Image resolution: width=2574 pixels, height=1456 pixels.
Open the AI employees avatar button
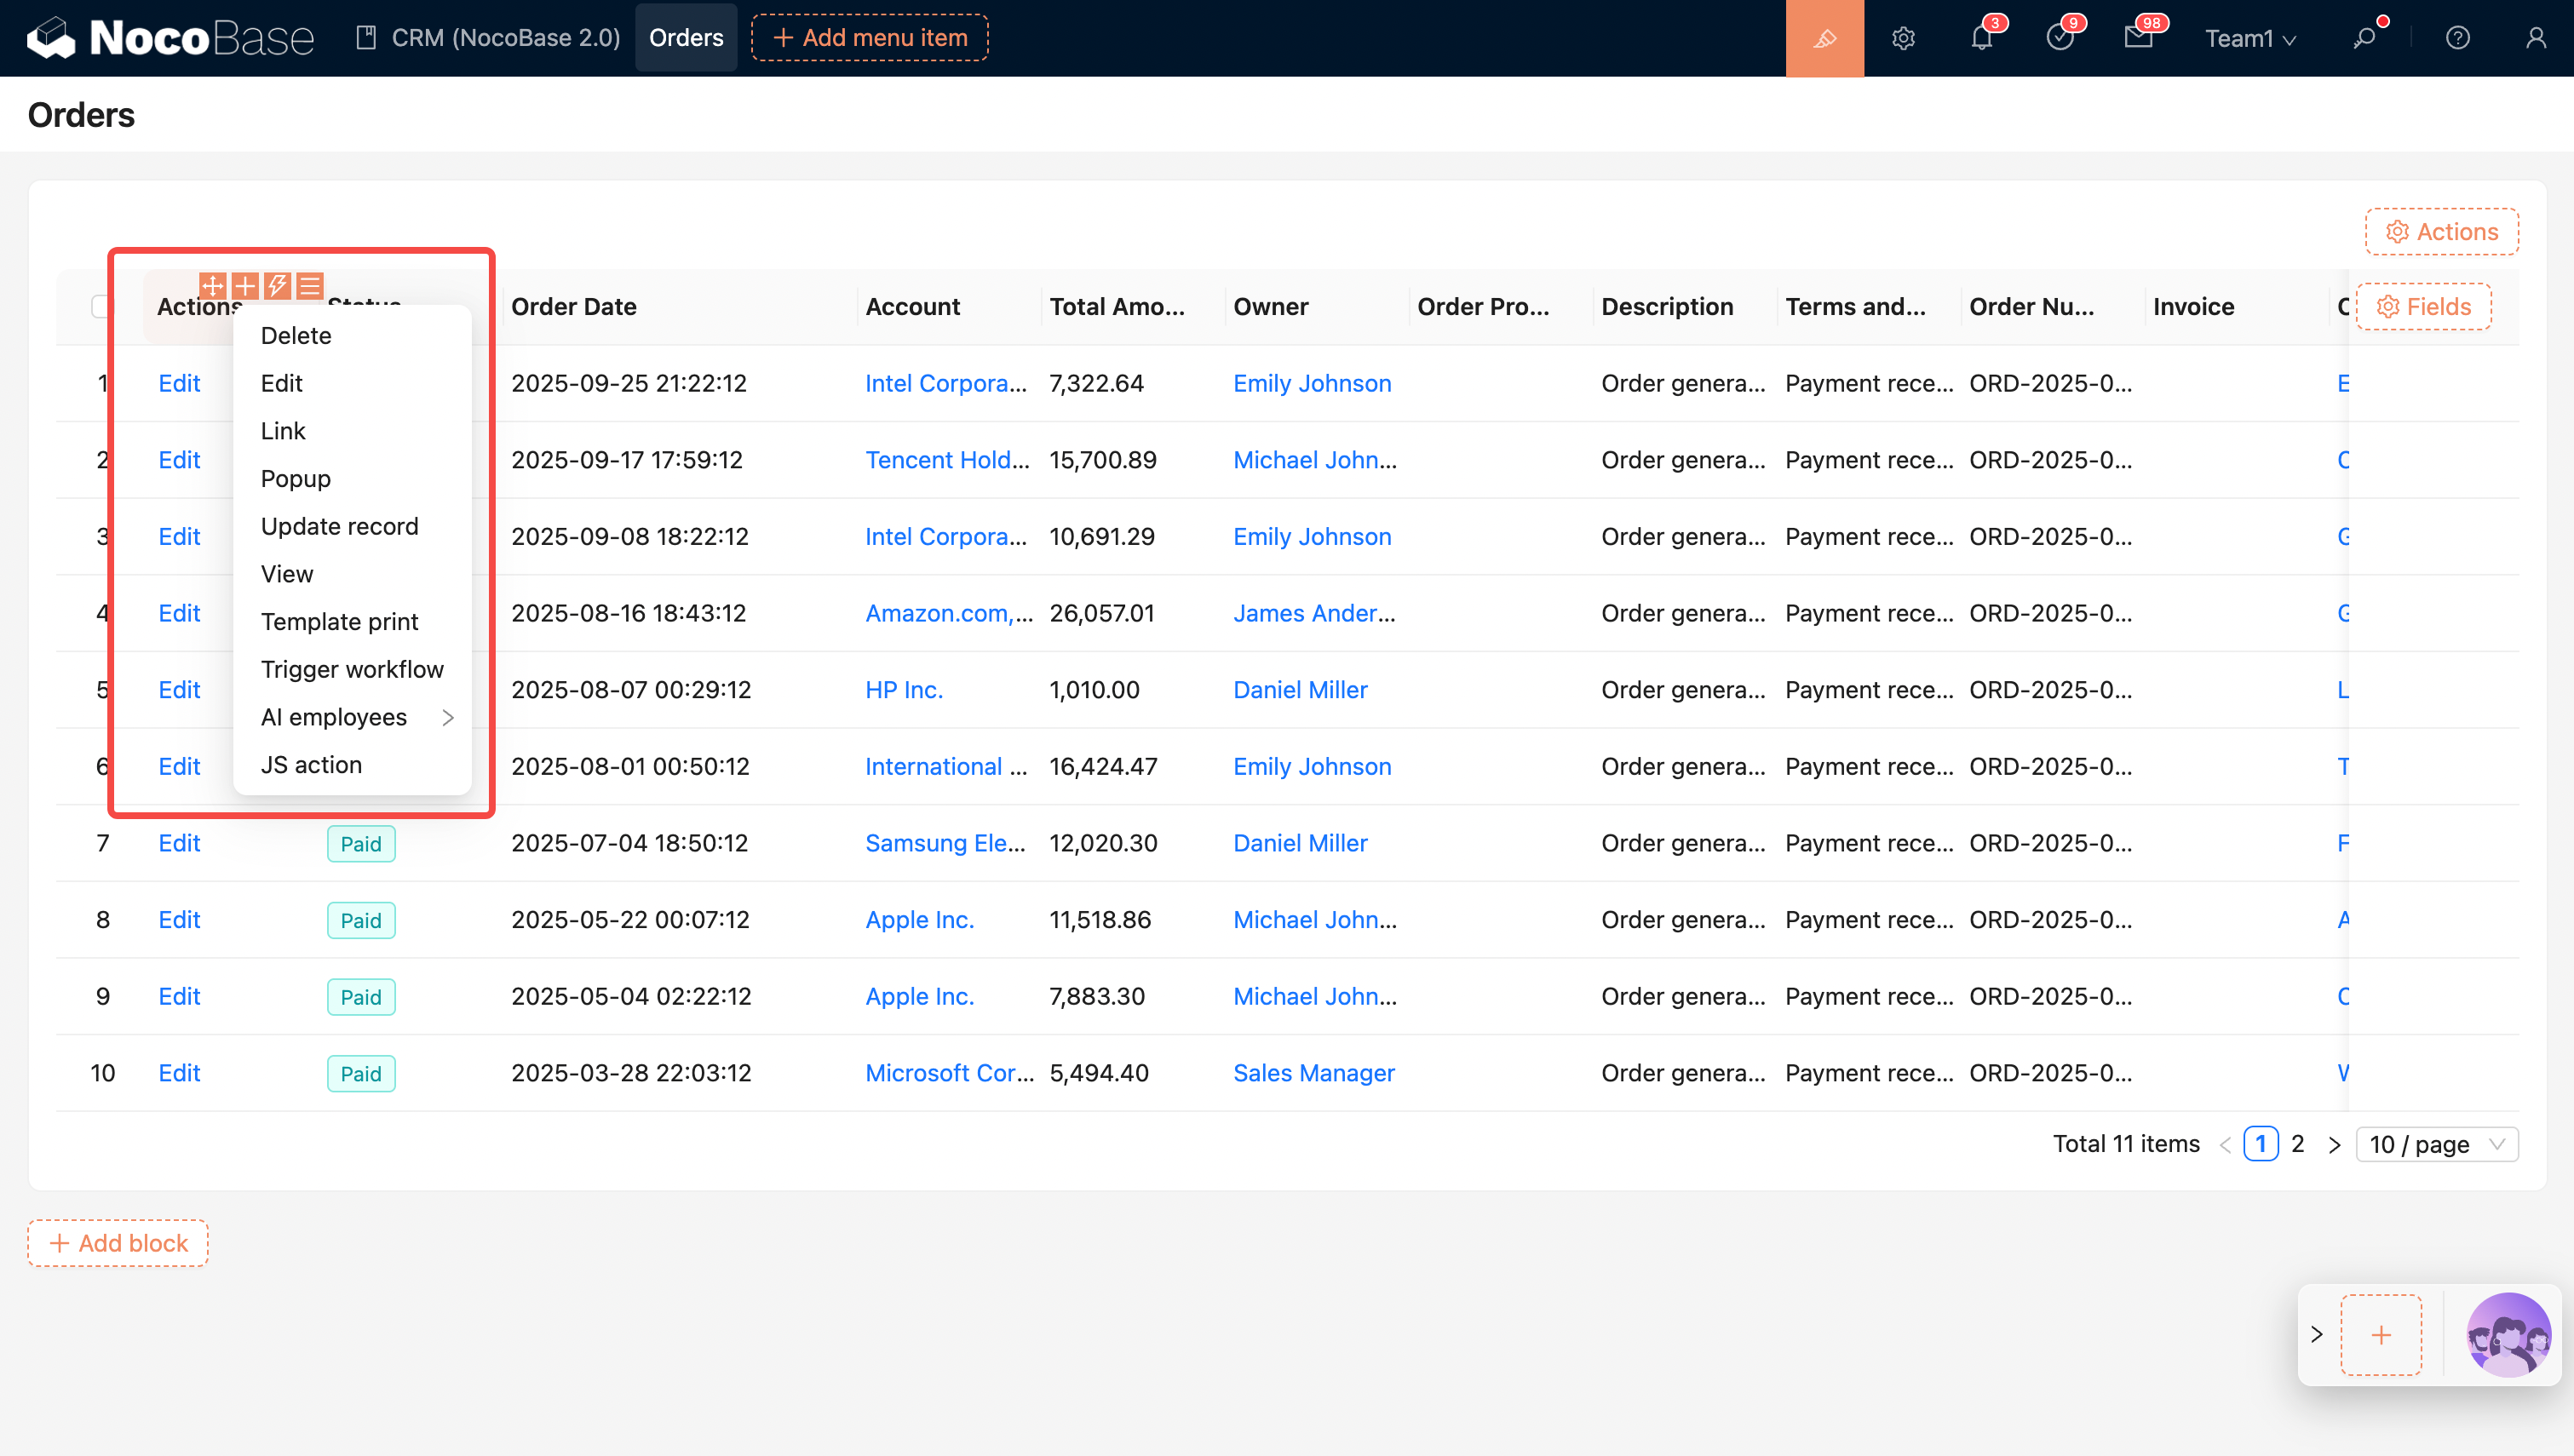coord(2508,1334)
